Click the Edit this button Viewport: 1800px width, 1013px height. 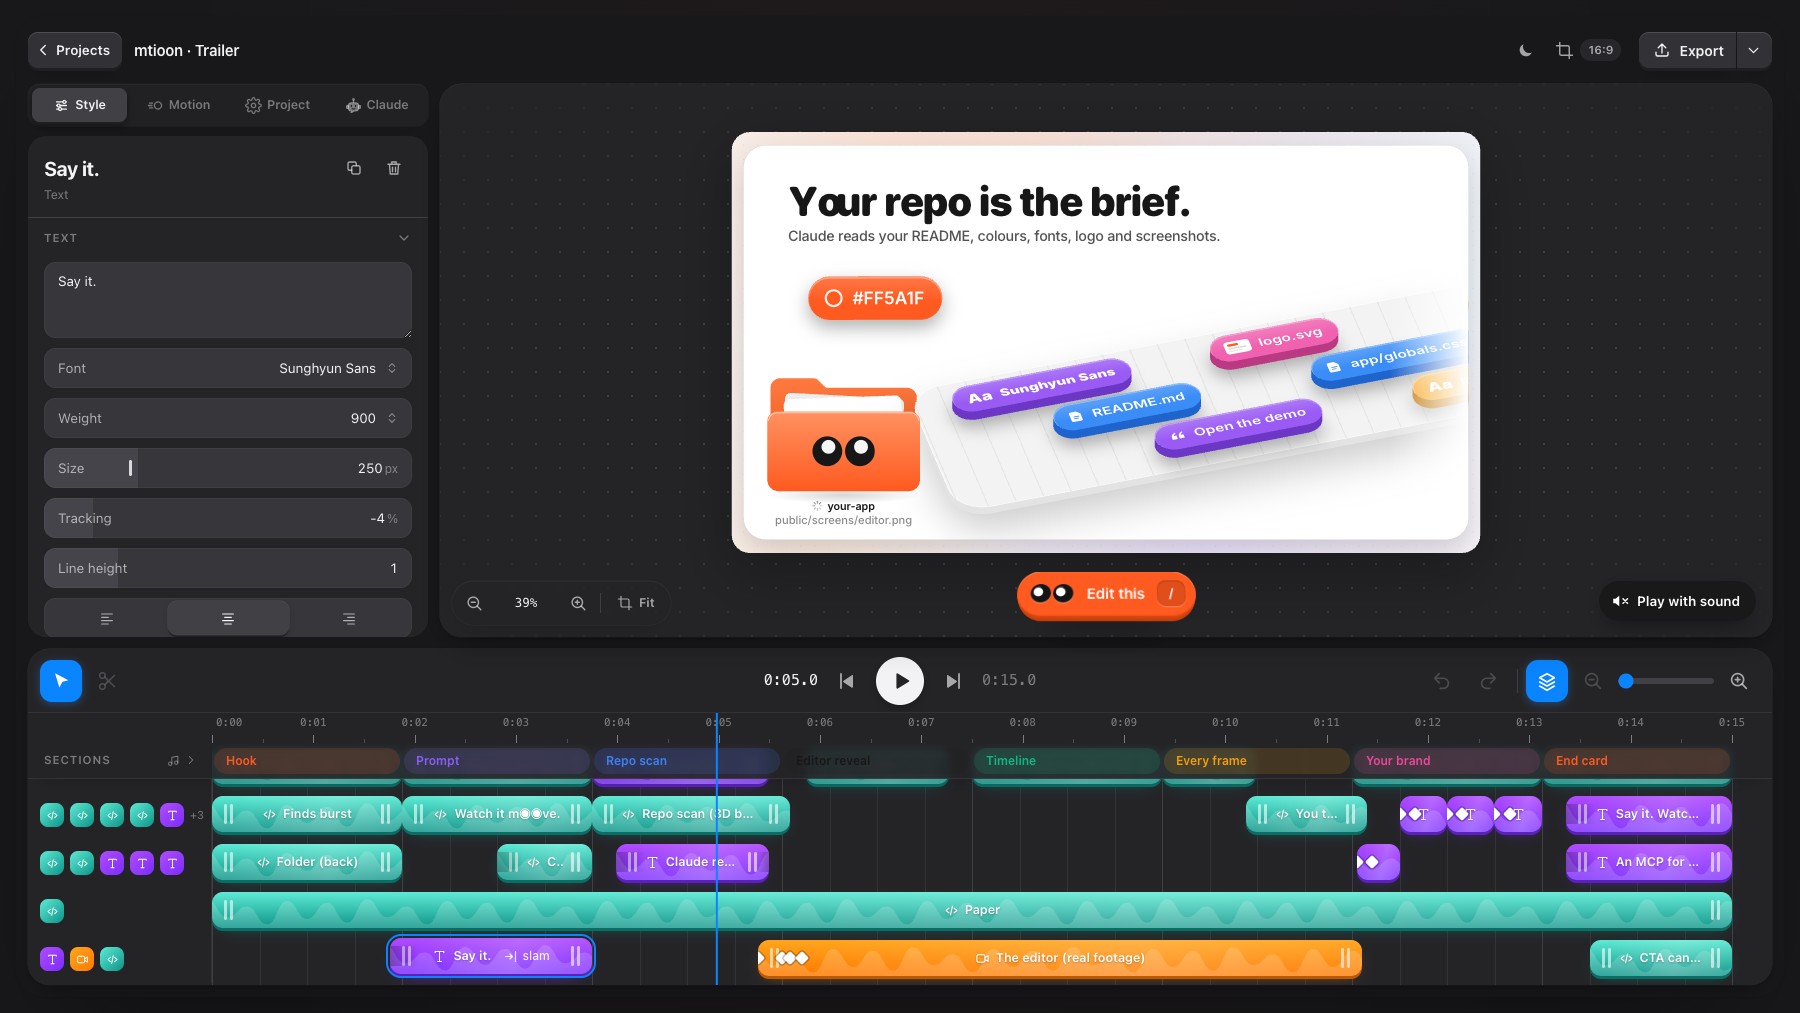1106,594
